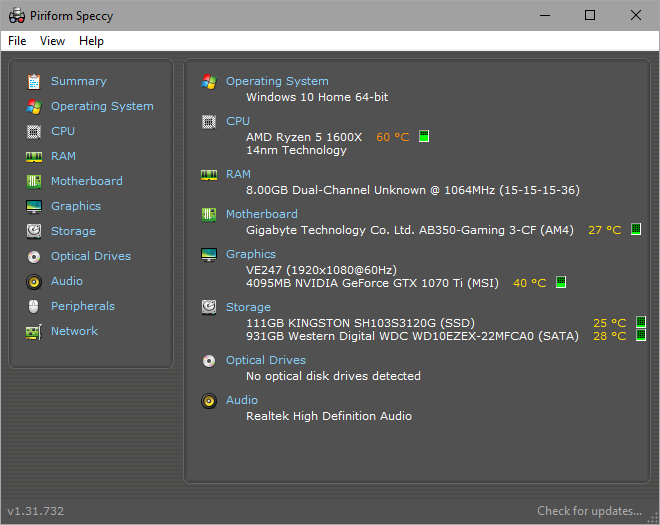Click the Optical Drives disc icon in summary panel

[209, 361]
